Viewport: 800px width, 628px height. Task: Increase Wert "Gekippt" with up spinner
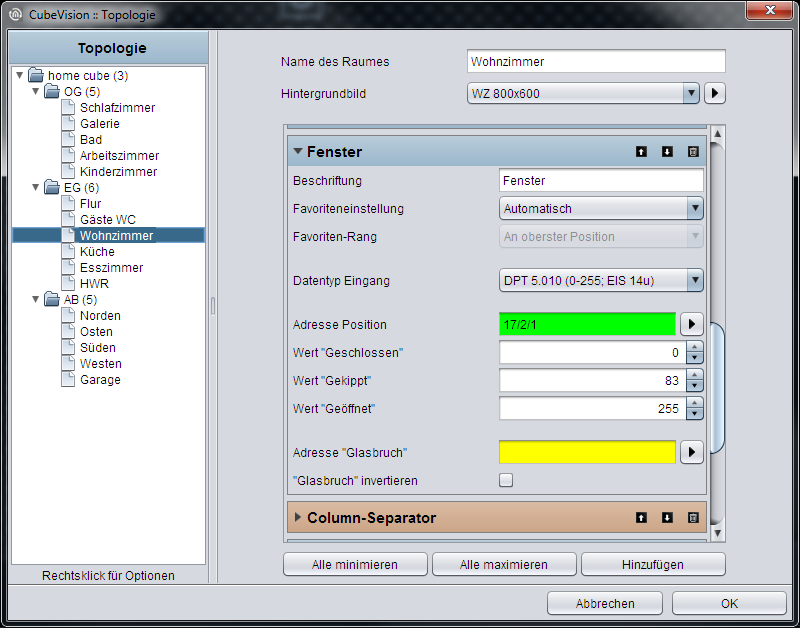(694, 375)
